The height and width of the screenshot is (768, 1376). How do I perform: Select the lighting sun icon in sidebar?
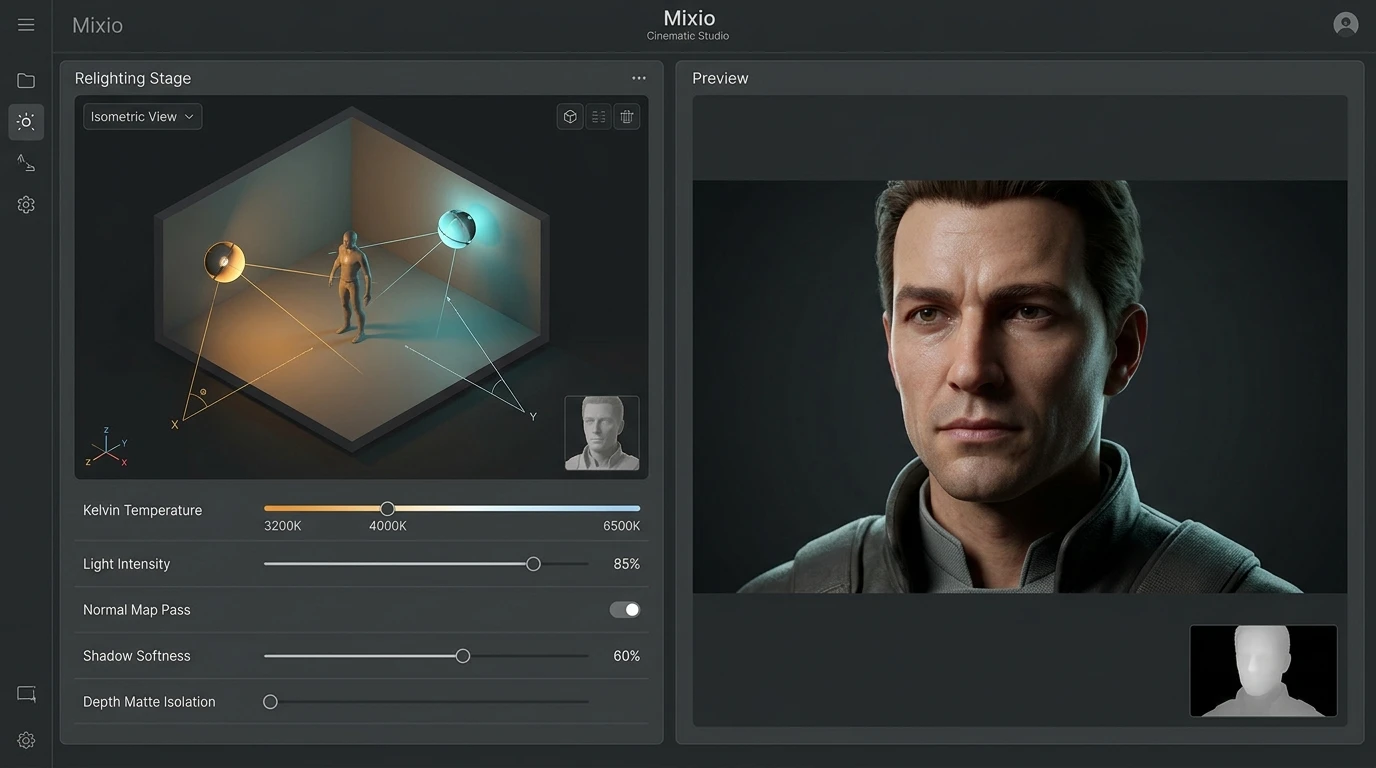click(x=26, y=122)
